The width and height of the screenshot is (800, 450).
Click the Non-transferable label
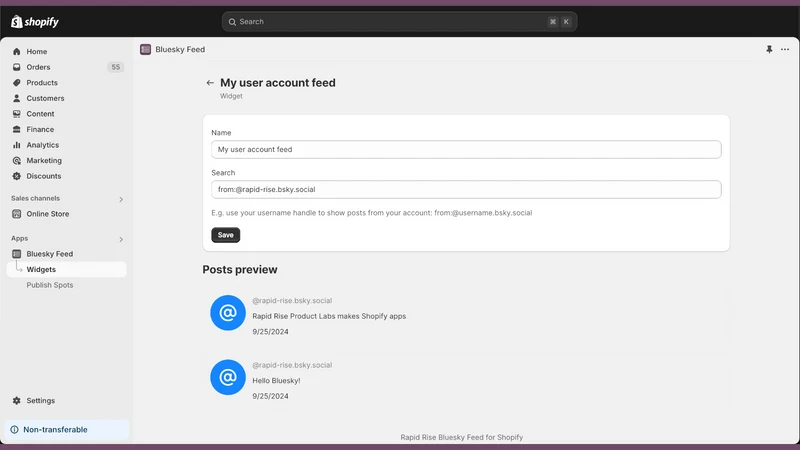click(55, 430)
